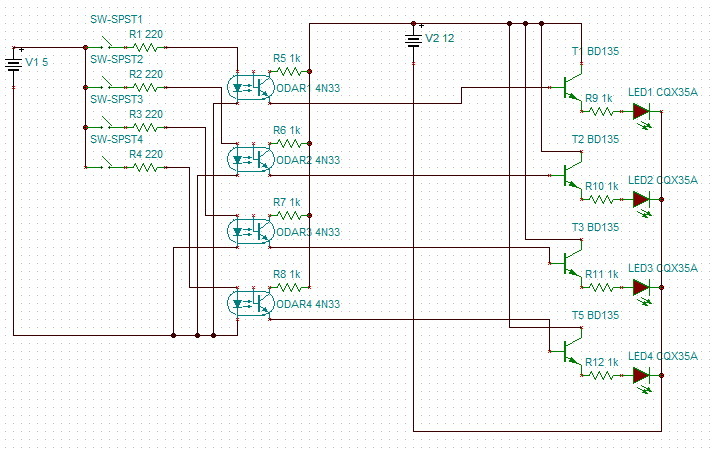Click the R12 1k resistor
The image size is (712, 449).
602,375
